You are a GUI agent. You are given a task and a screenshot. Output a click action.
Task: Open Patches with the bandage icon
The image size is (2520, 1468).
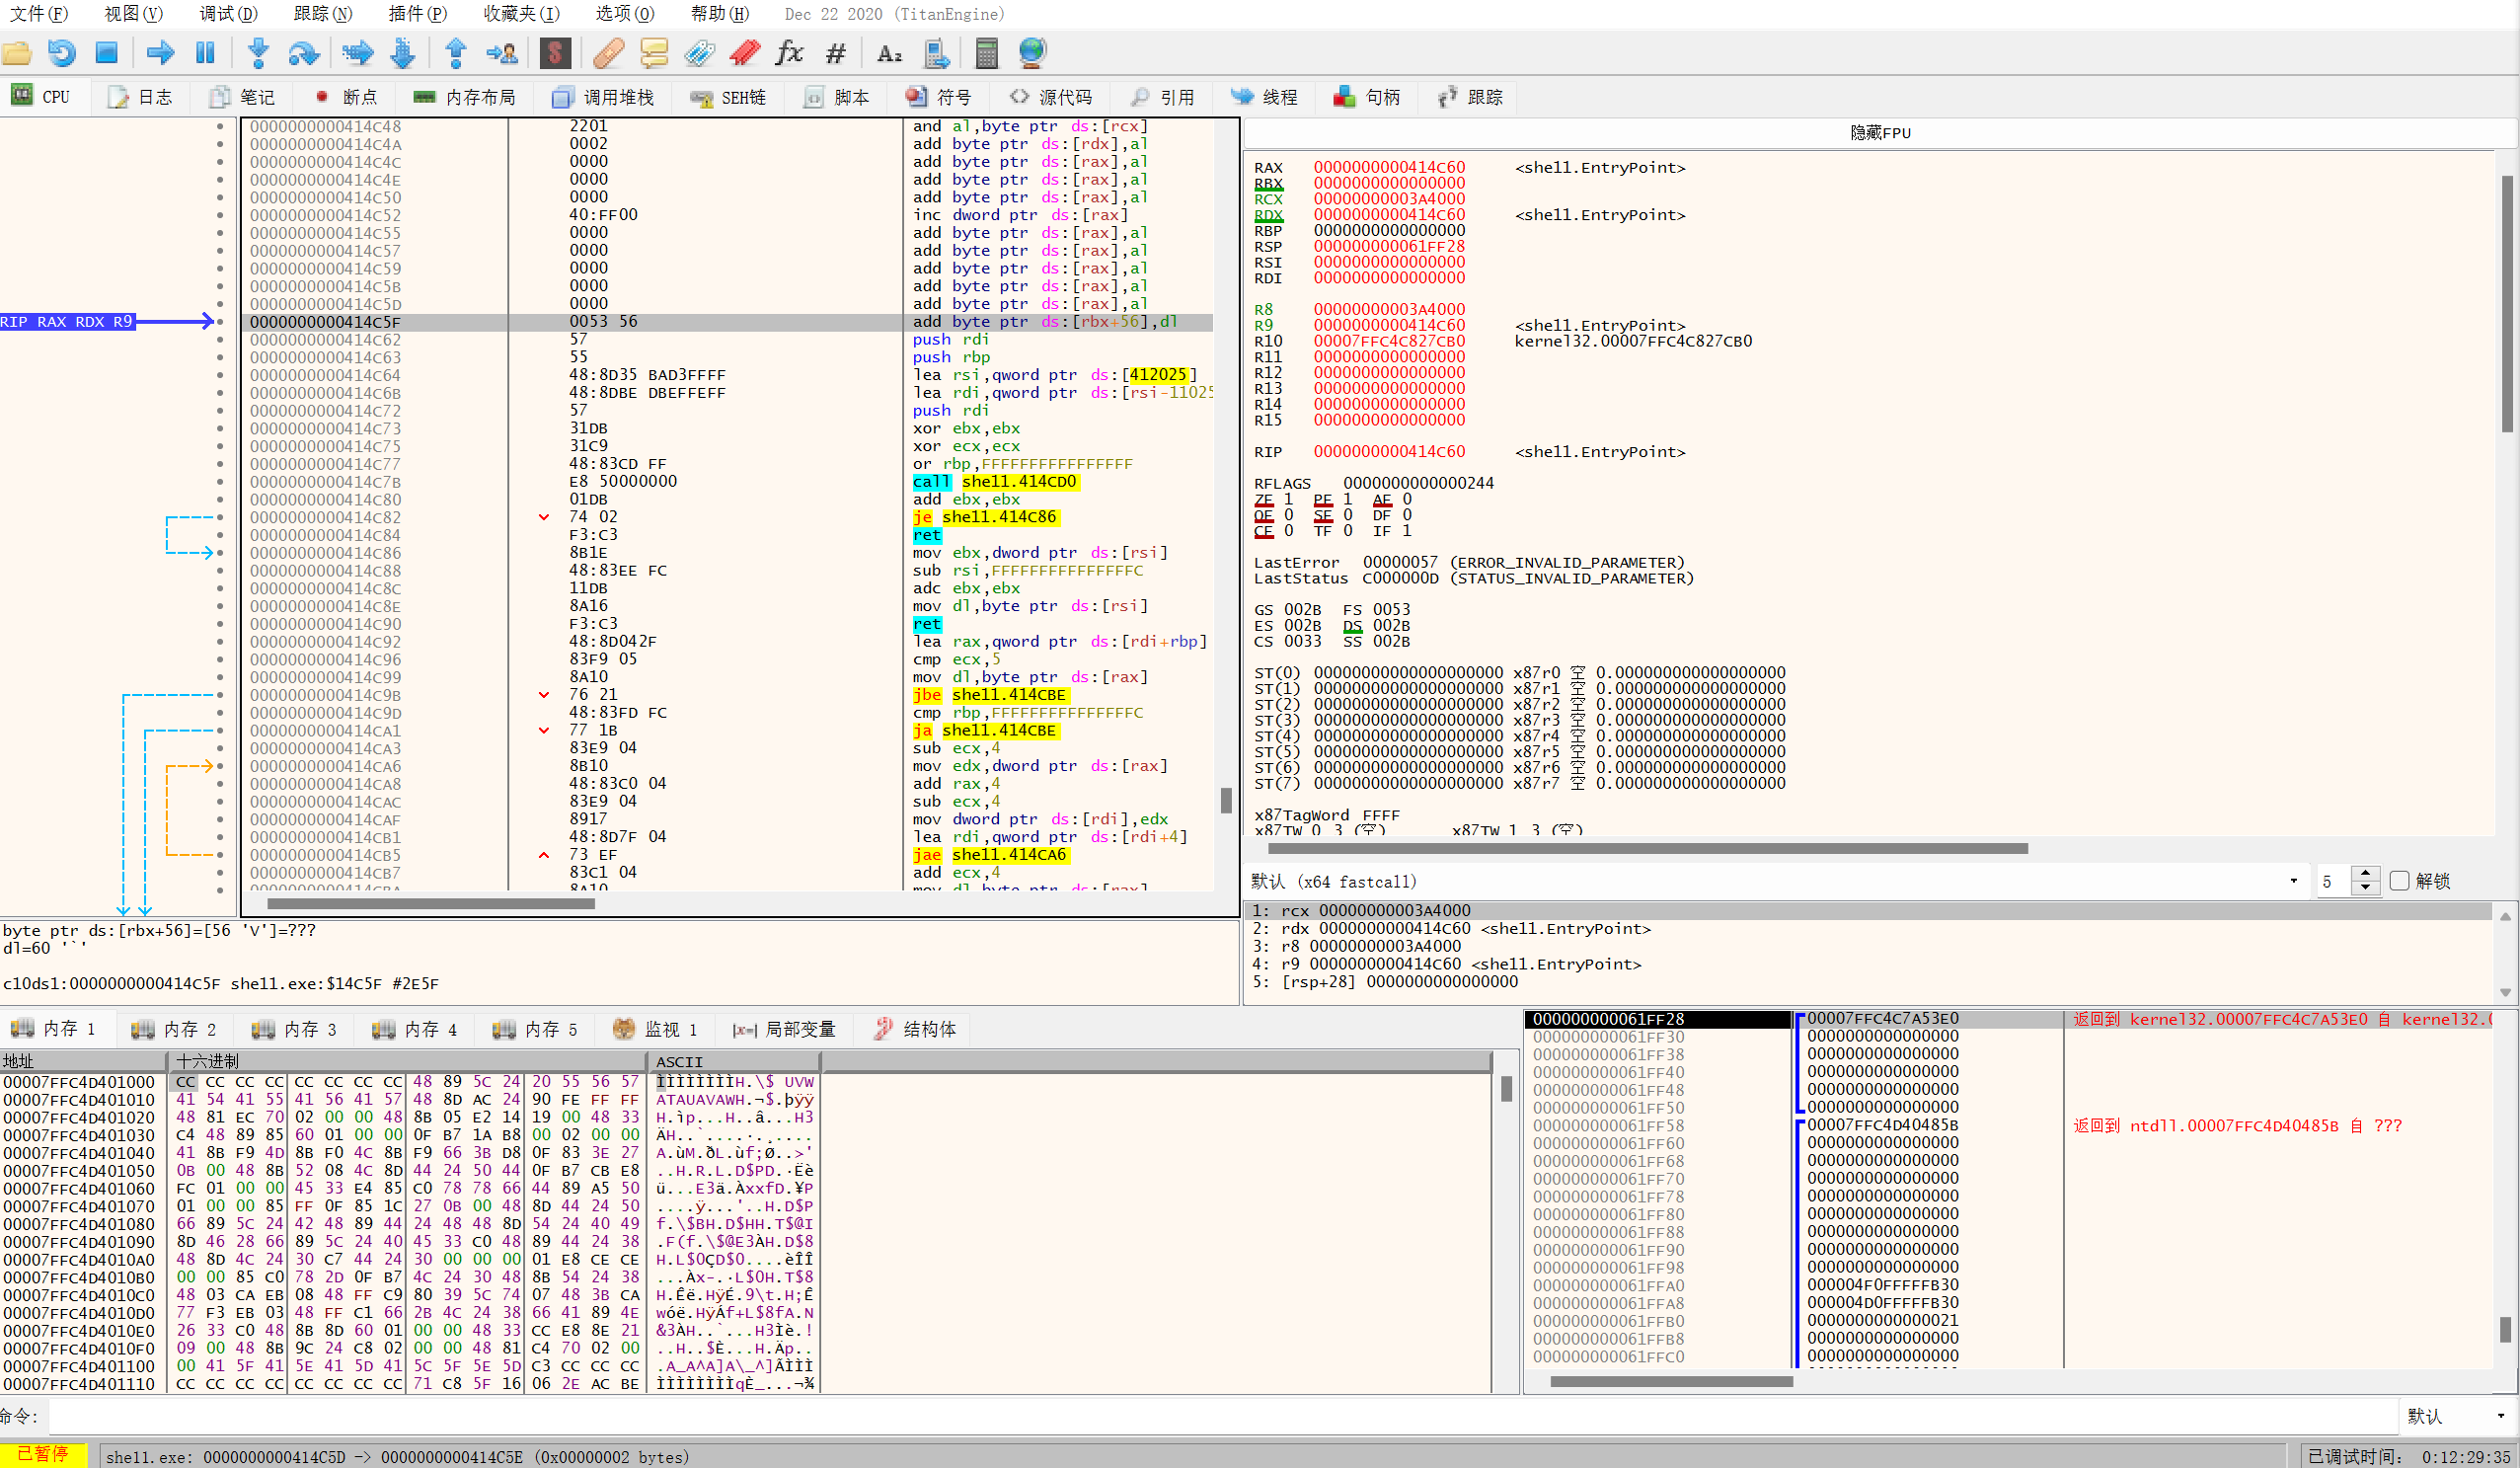pos(608,53)
